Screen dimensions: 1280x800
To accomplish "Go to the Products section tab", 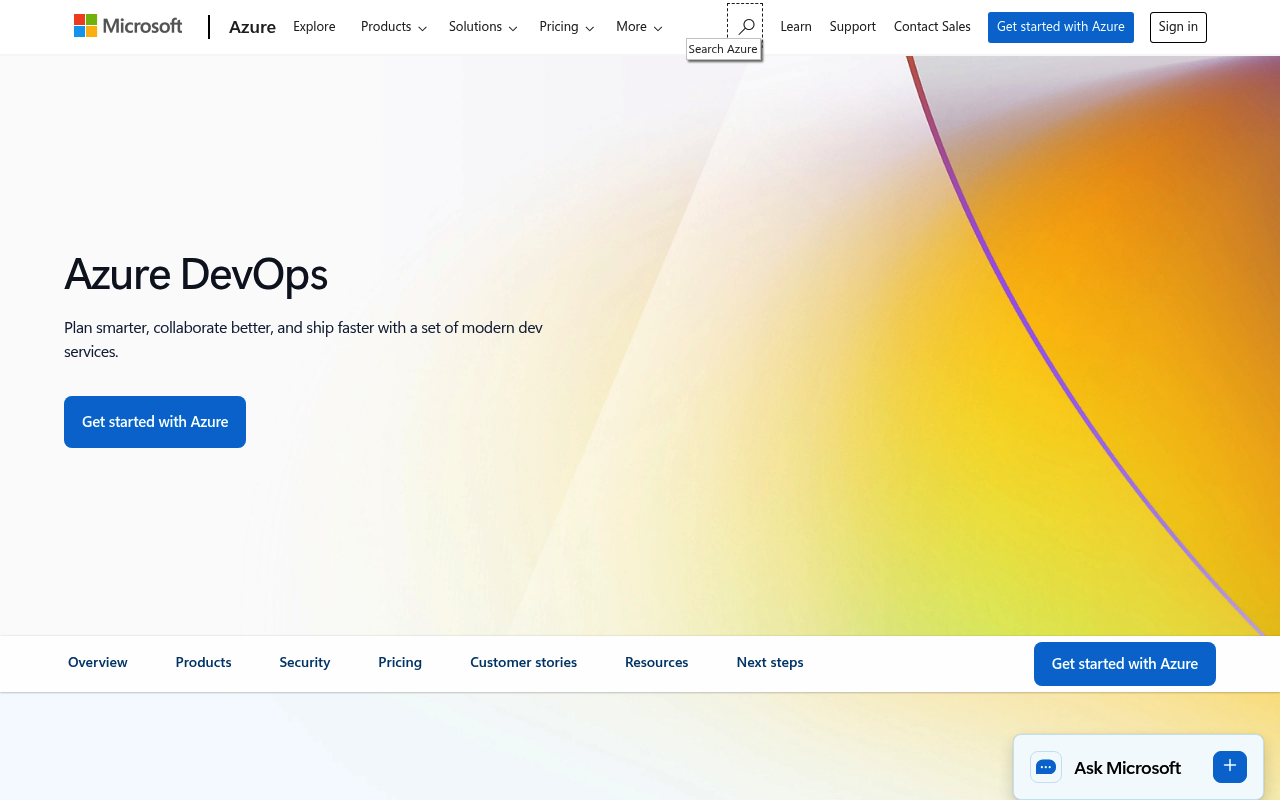I will pyautogui.click(x=203, y=662).
